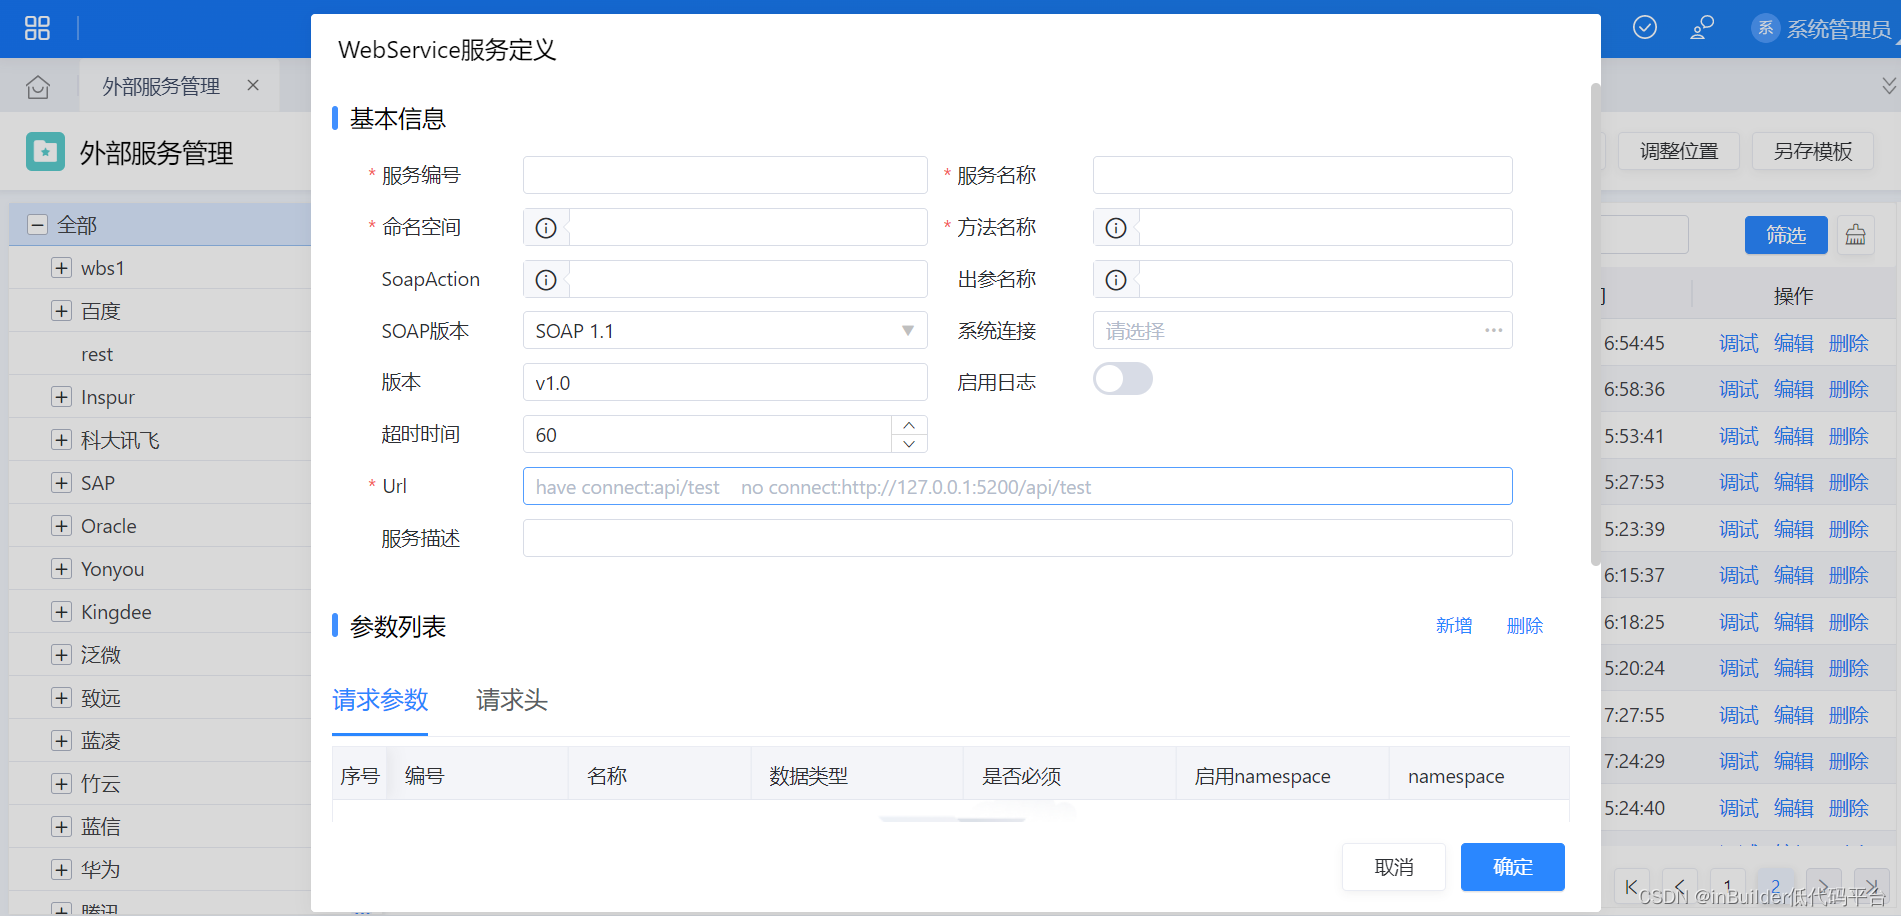Viewport: 1901px width, 916px height.
Task: Click the 启用namespace column header
Action: click(x=1283, y=776)
